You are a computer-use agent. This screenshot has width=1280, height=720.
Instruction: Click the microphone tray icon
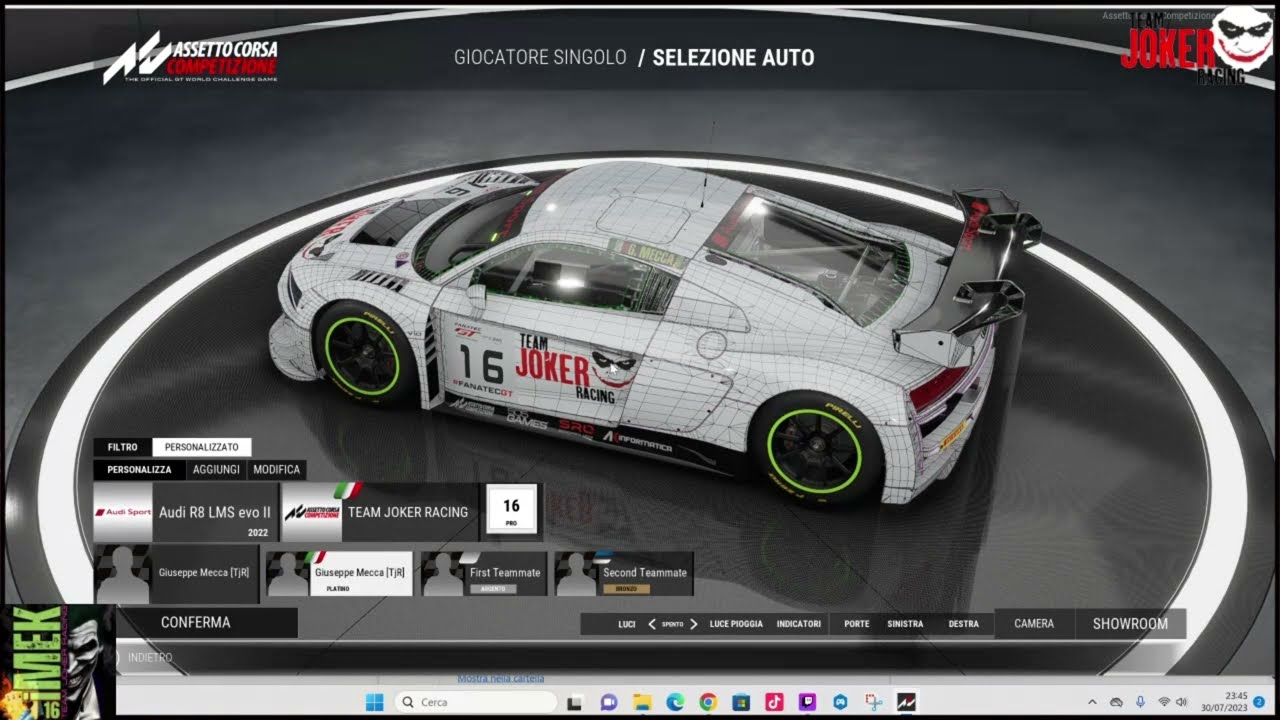coord(1140,702)
